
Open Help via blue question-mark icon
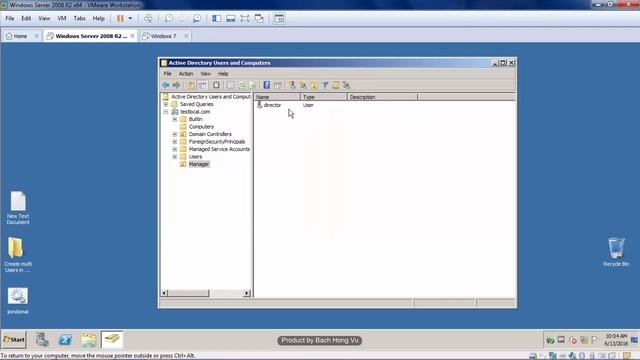pos(267,85)
